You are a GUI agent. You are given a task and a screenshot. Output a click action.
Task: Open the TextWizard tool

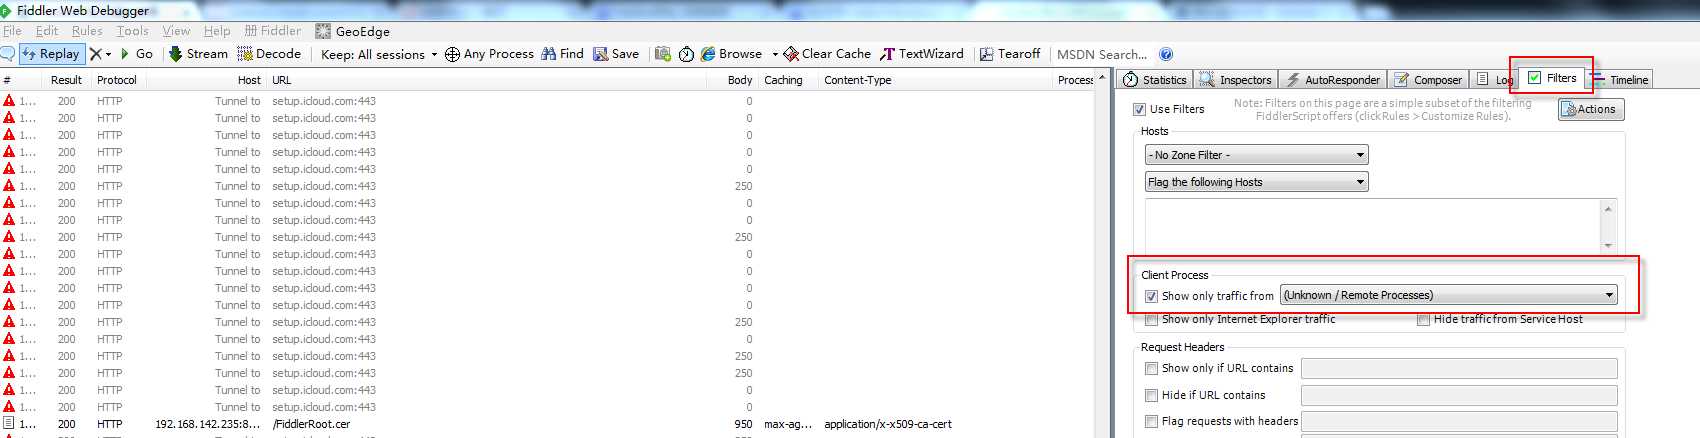[x=922, y=54]
